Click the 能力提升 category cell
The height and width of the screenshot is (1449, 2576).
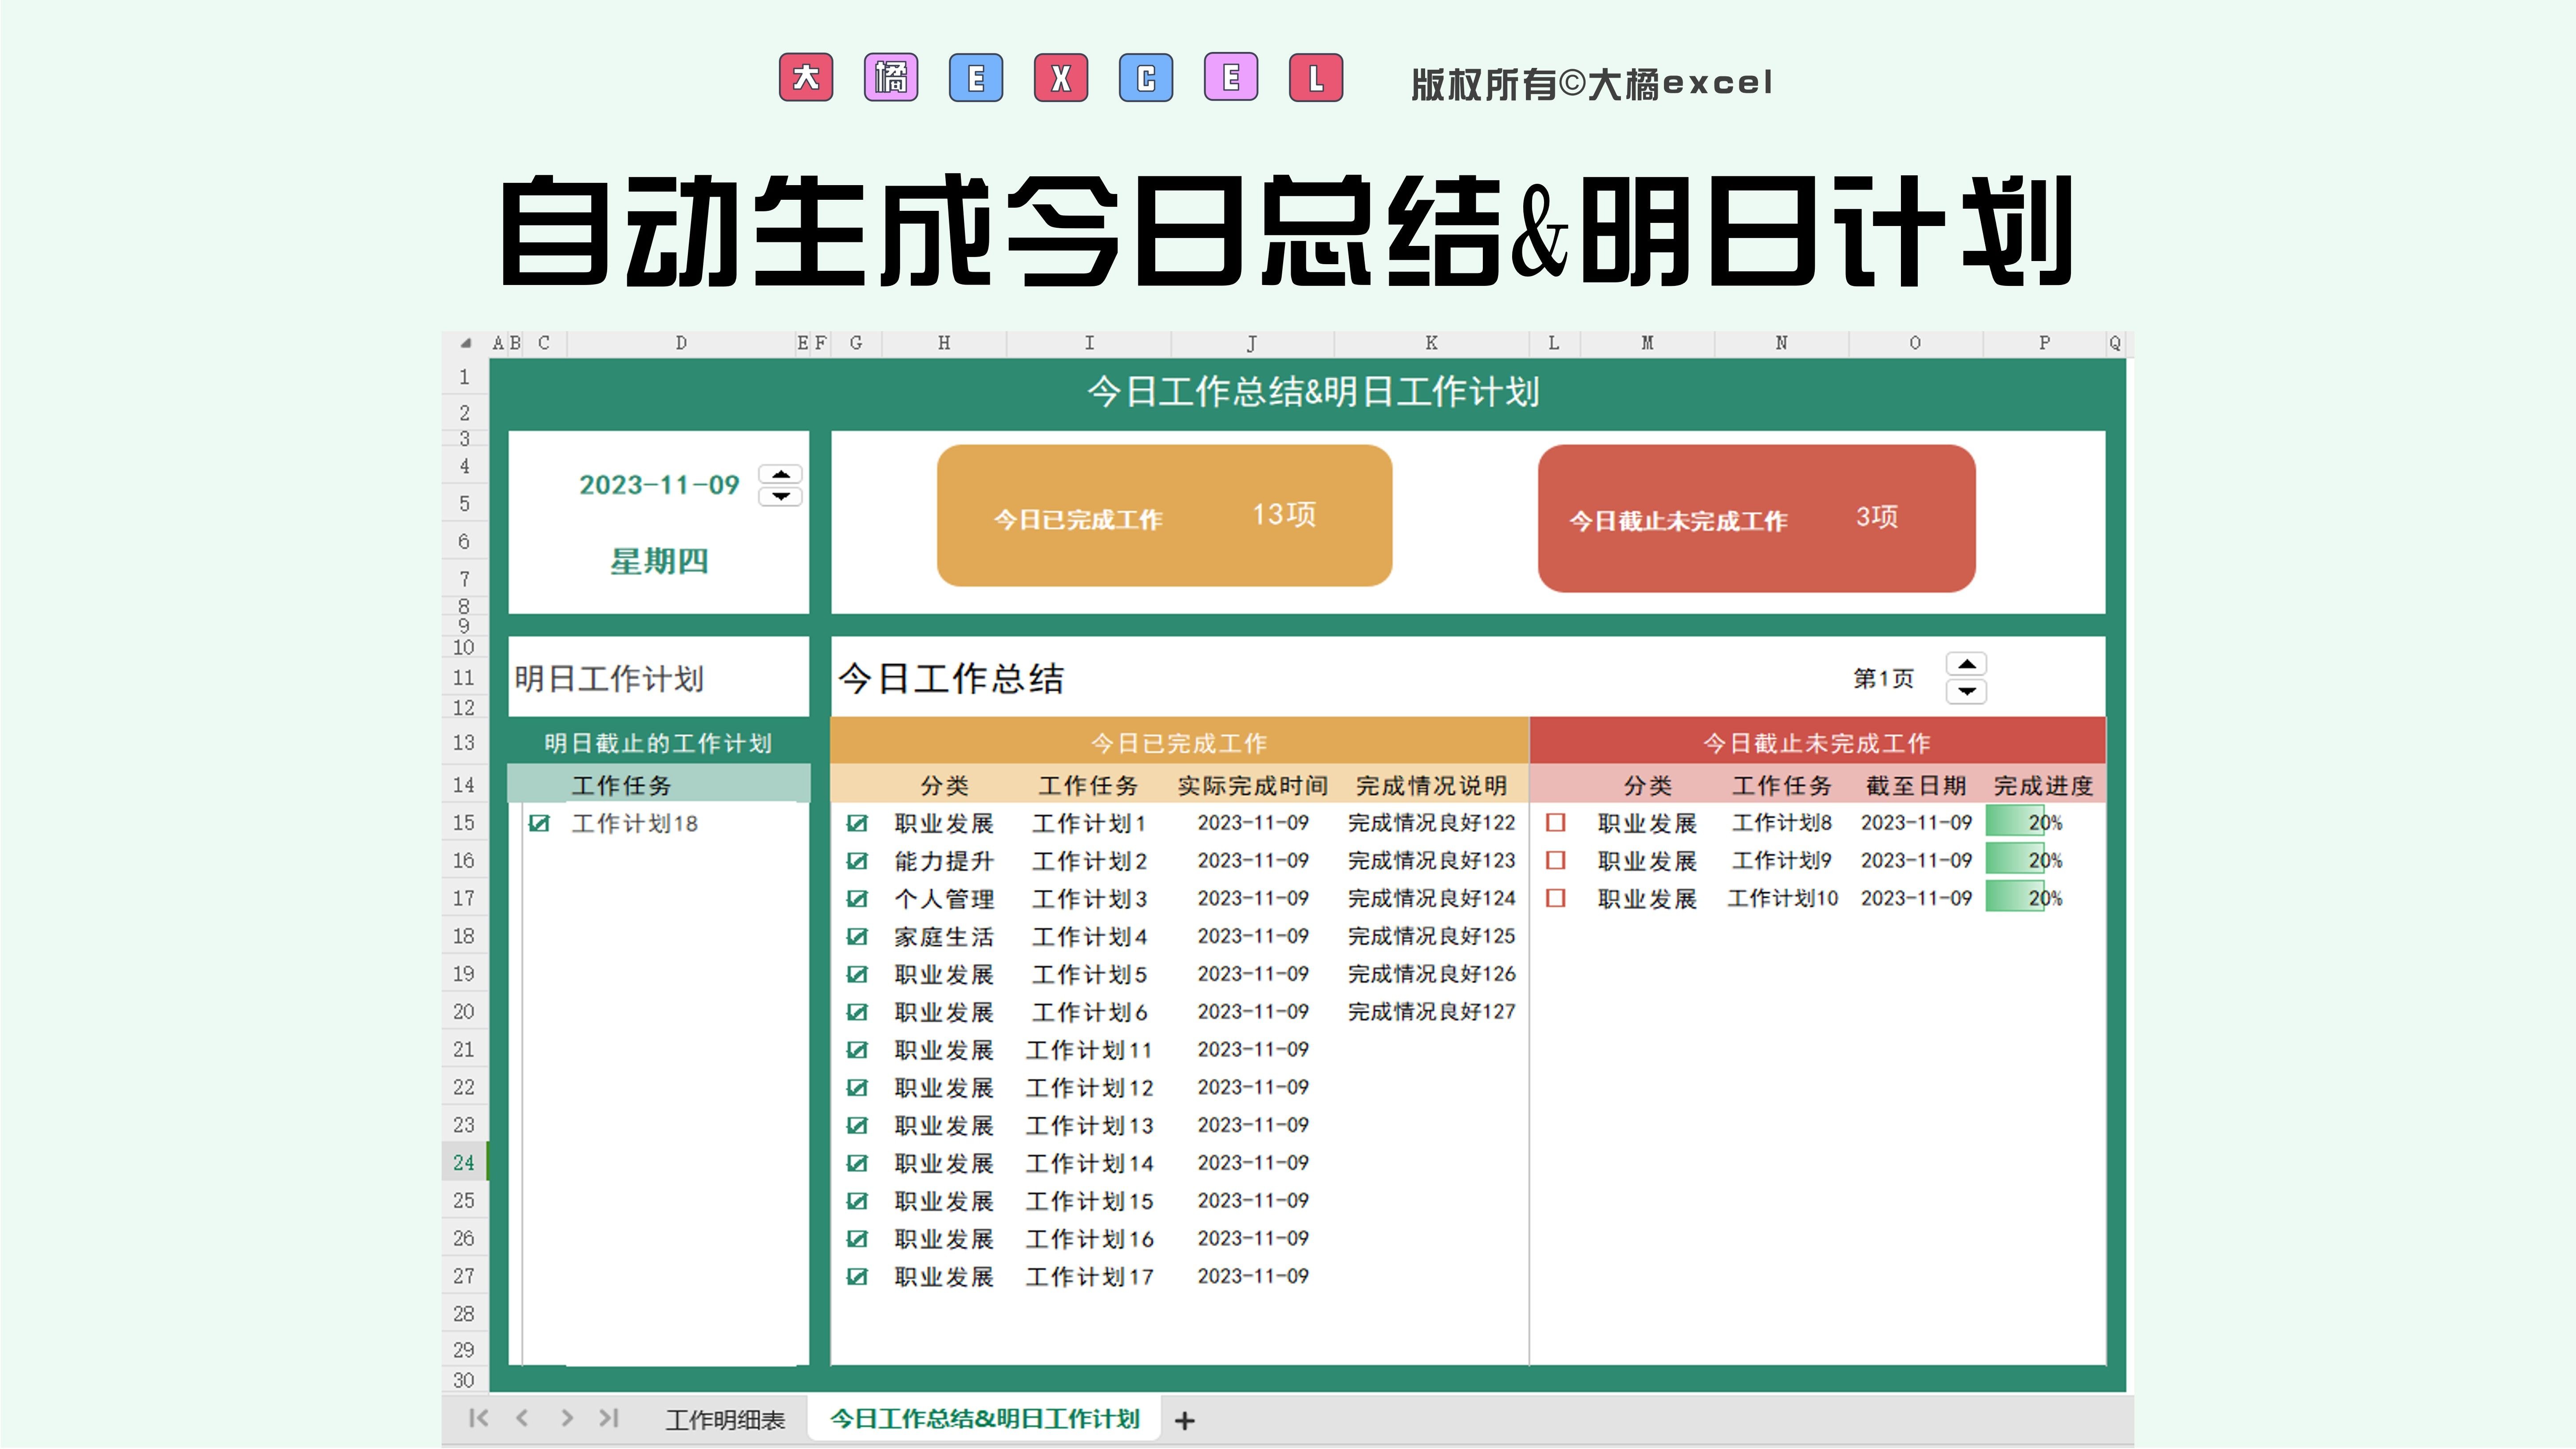[943, 861]
